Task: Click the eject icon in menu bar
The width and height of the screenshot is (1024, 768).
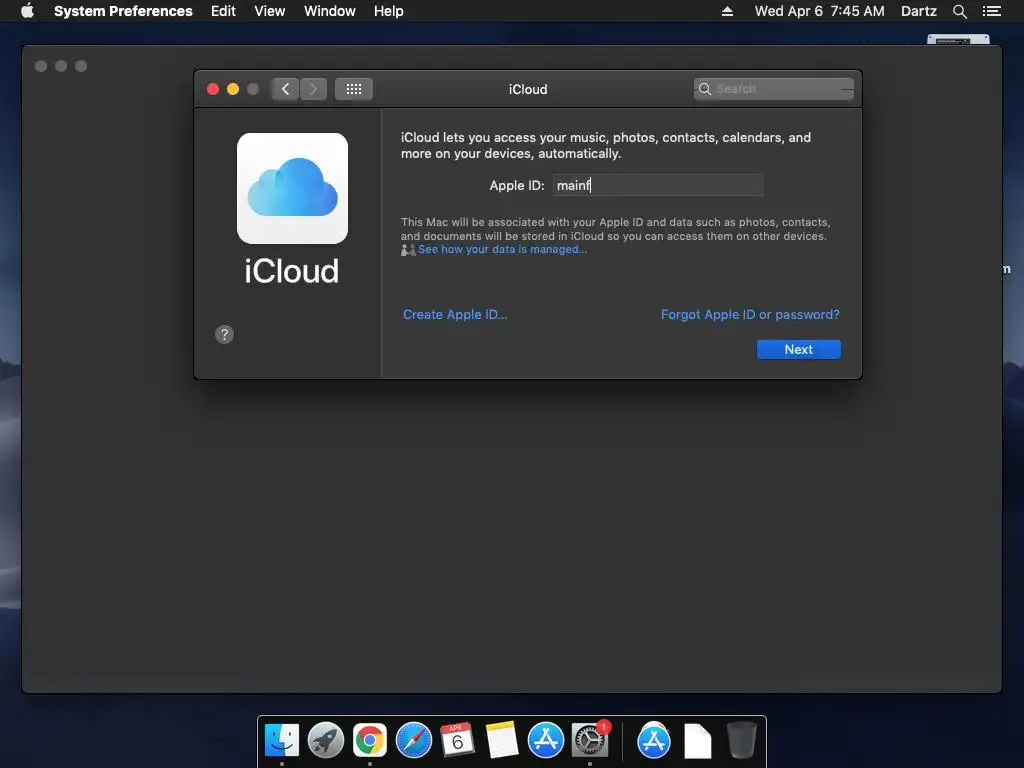Action: point(727,11)
